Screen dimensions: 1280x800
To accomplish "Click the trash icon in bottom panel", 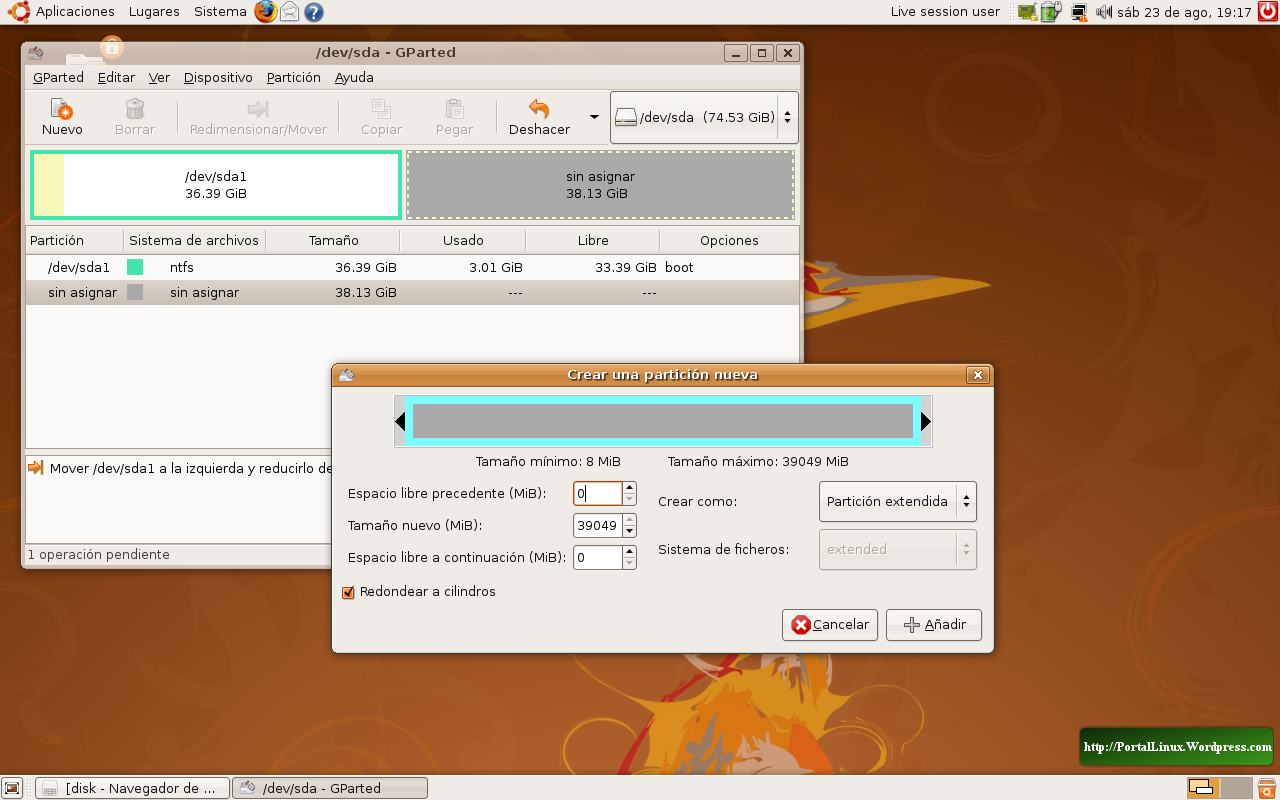I will pyautogui.click(x=1266, y=788).
